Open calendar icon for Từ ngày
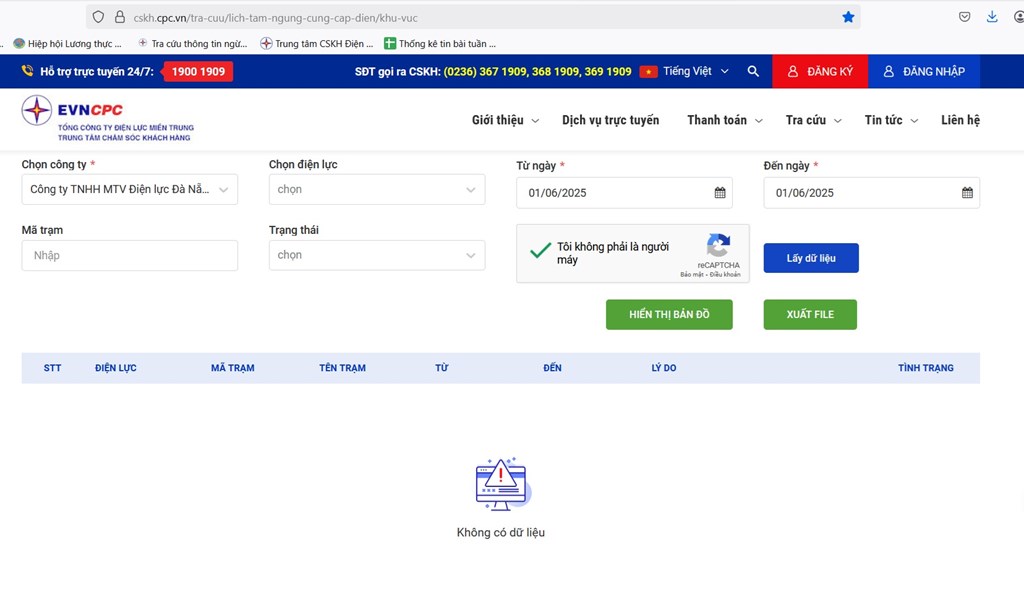Image resolution: width=1024 pixels, height=594 pixels. (x=720, y=193)
